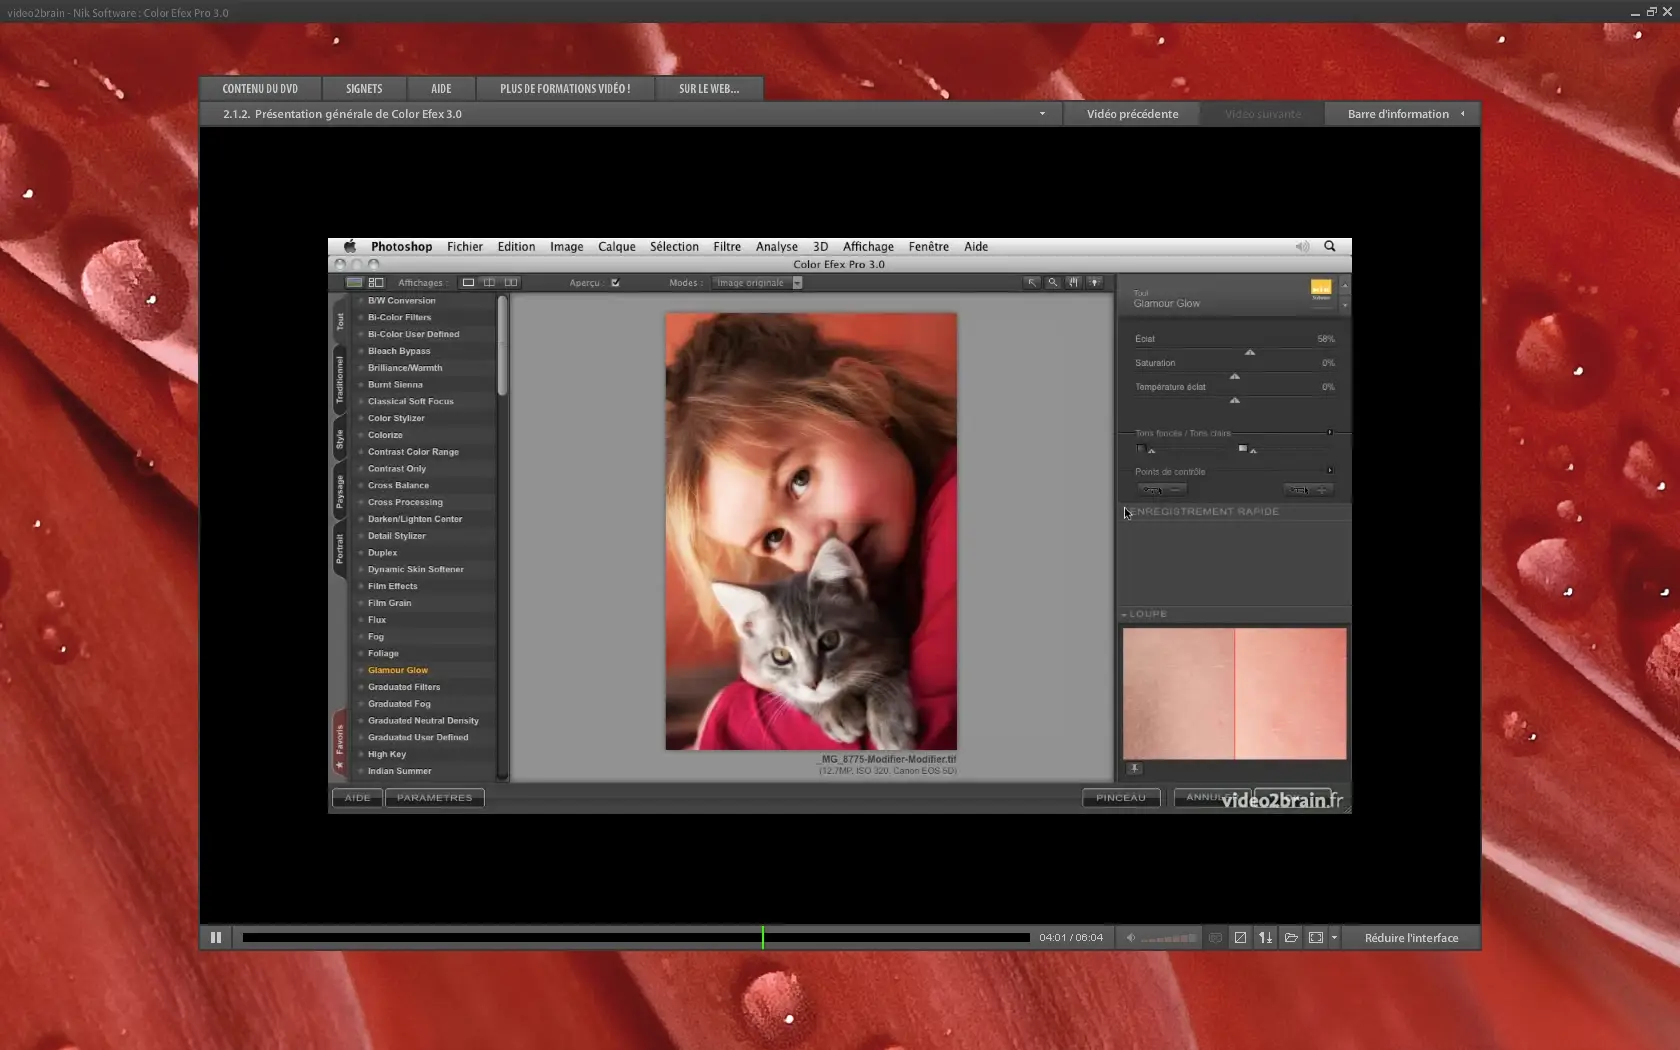The height and width of the screenshot is (1050, 1680).
Task: Open the Filtre menu
Action: 727,247
